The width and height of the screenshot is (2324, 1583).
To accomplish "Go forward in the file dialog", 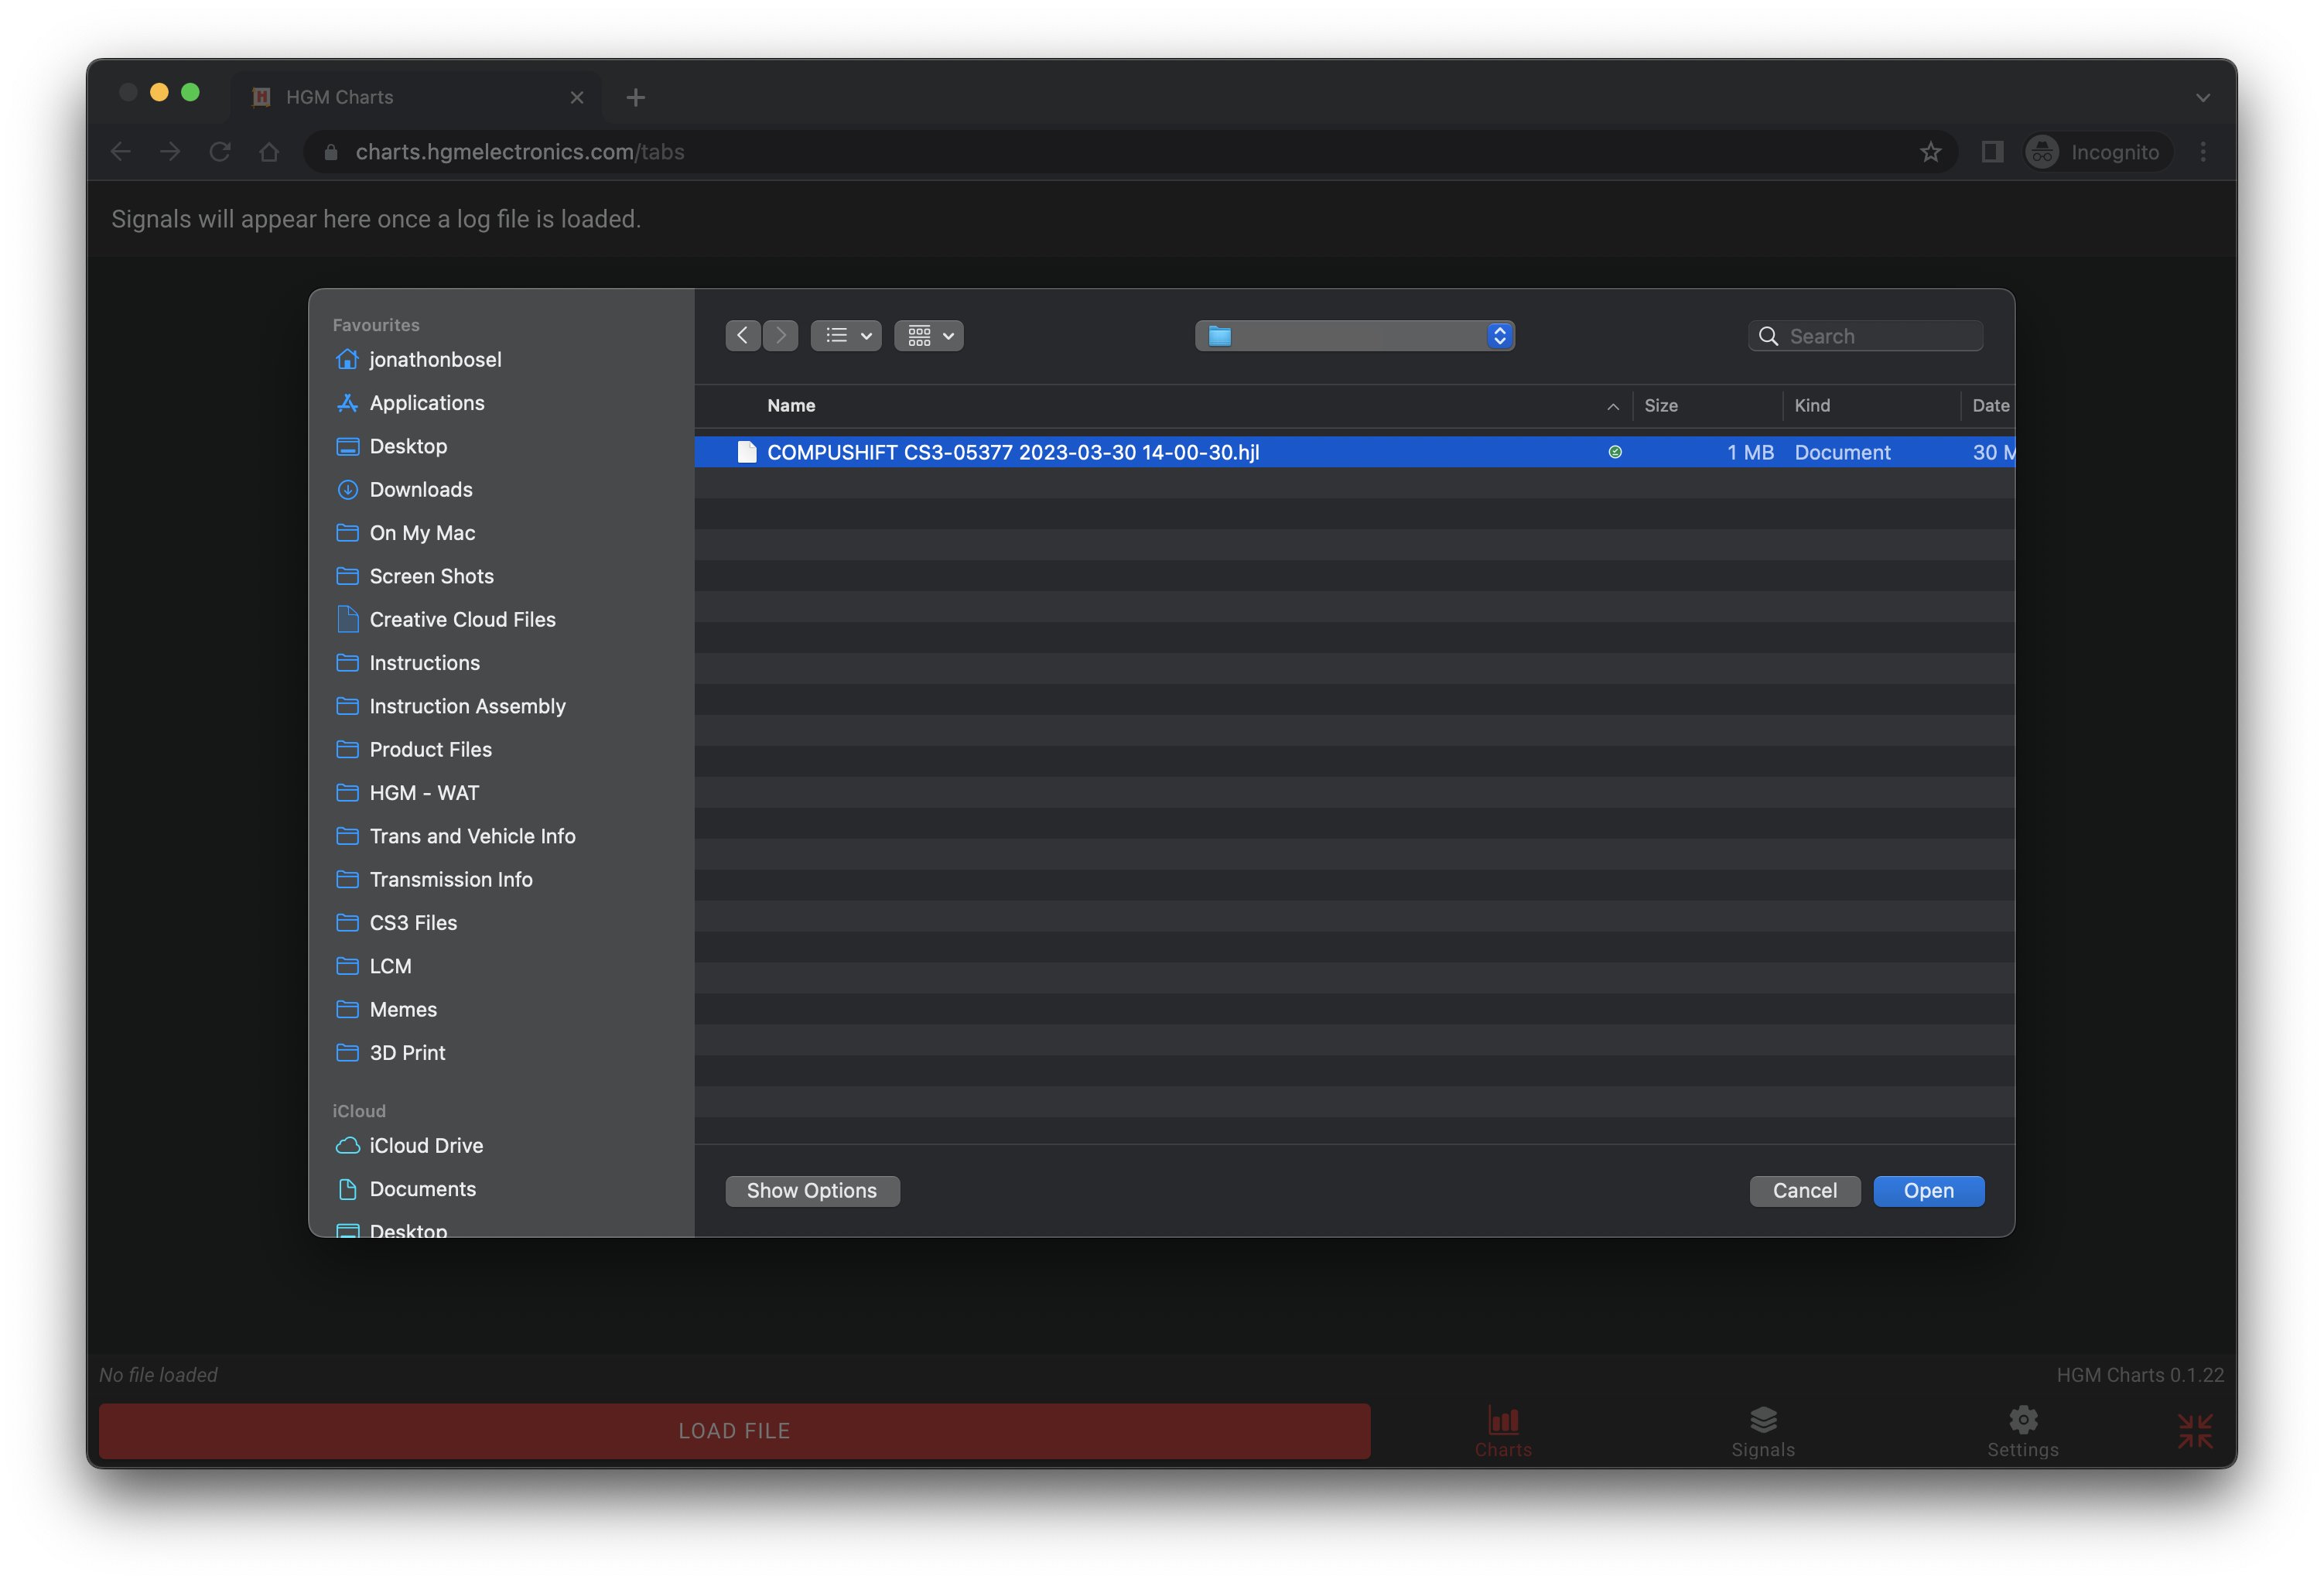I will (780, 336).
